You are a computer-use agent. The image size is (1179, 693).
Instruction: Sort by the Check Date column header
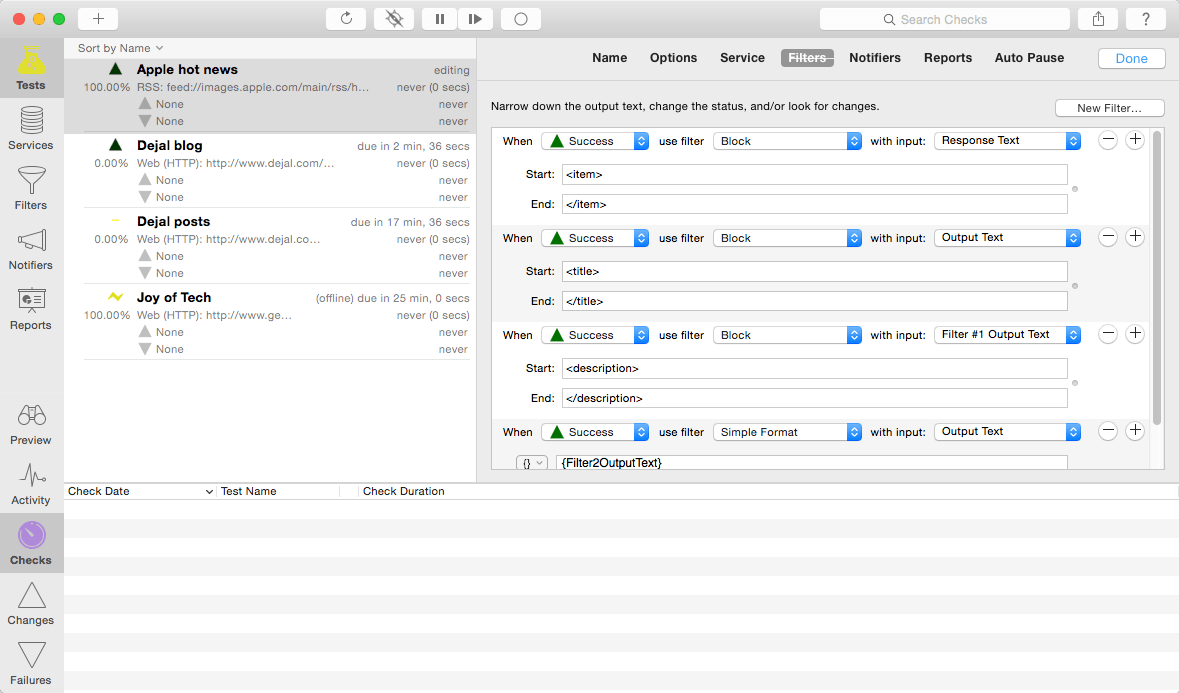point(140,492)
